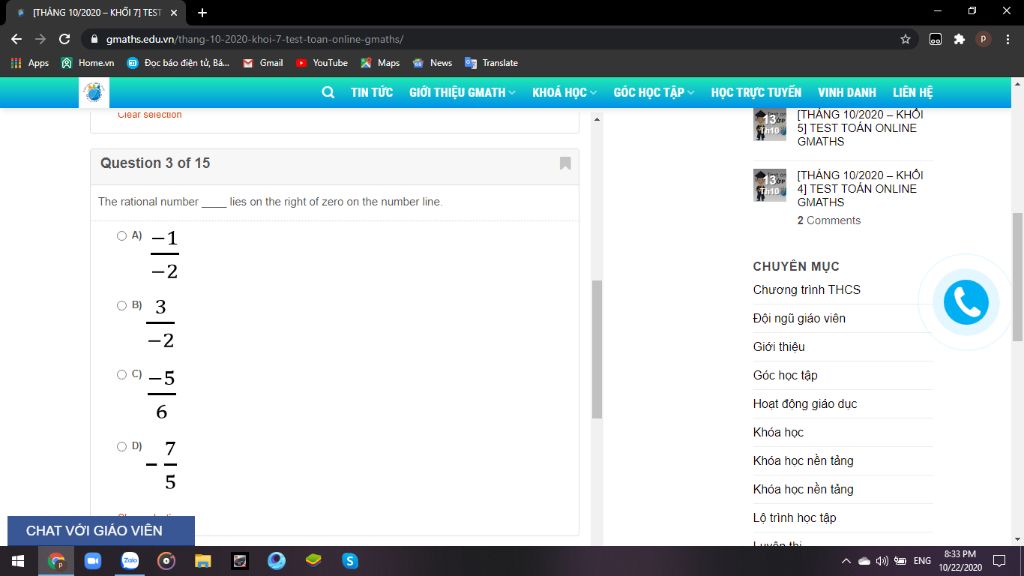Open the Chrome three-dot menu
Viewport: 1024px width, 576px height.
(x=1008, y=39)
